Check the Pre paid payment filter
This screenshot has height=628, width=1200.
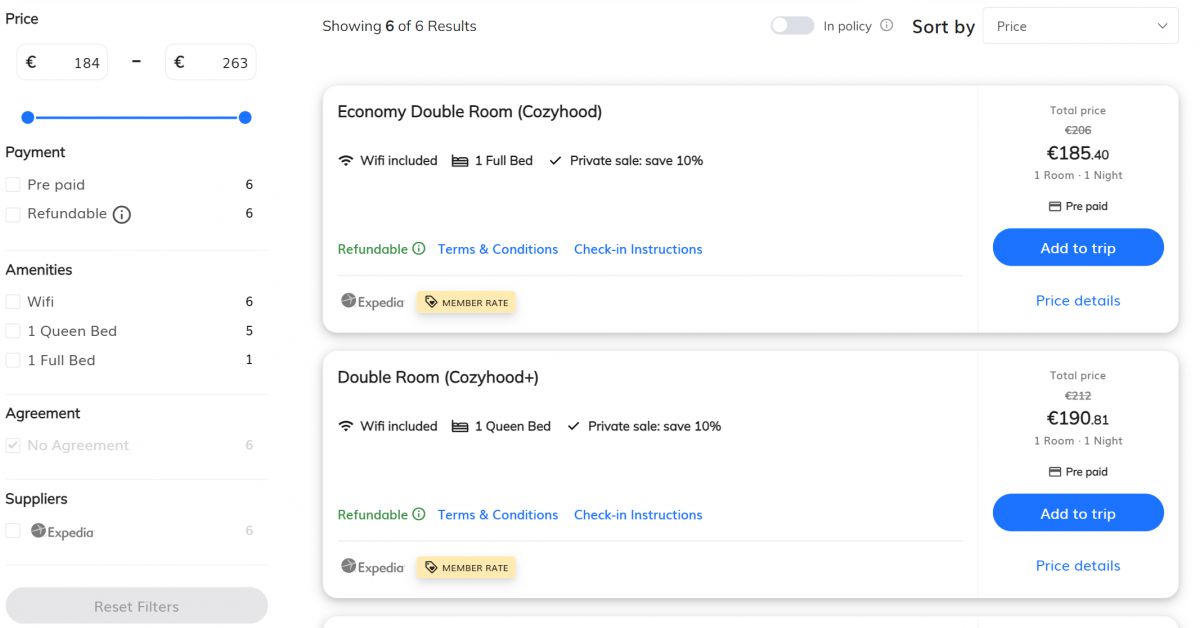click(x=13, y=185)
